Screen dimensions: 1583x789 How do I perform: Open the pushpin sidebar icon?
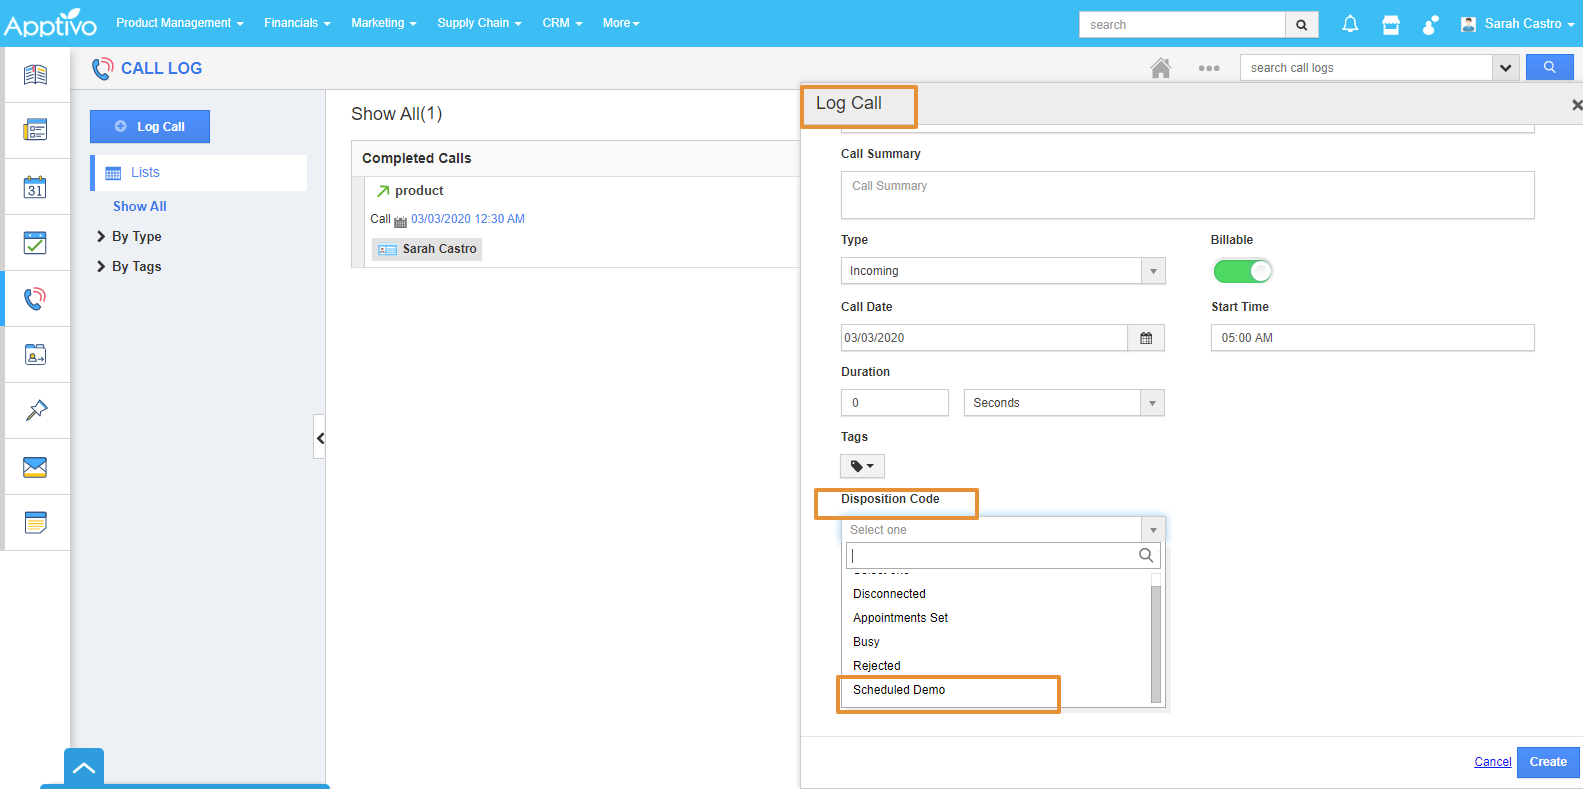tap(36, 410)
